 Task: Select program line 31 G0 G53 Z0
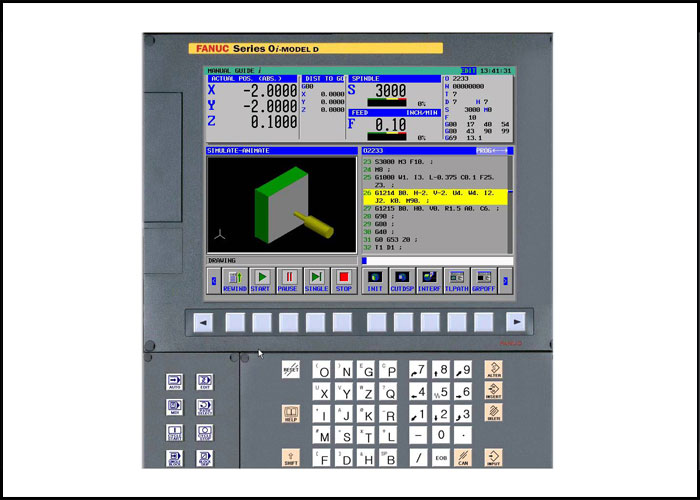435,240
